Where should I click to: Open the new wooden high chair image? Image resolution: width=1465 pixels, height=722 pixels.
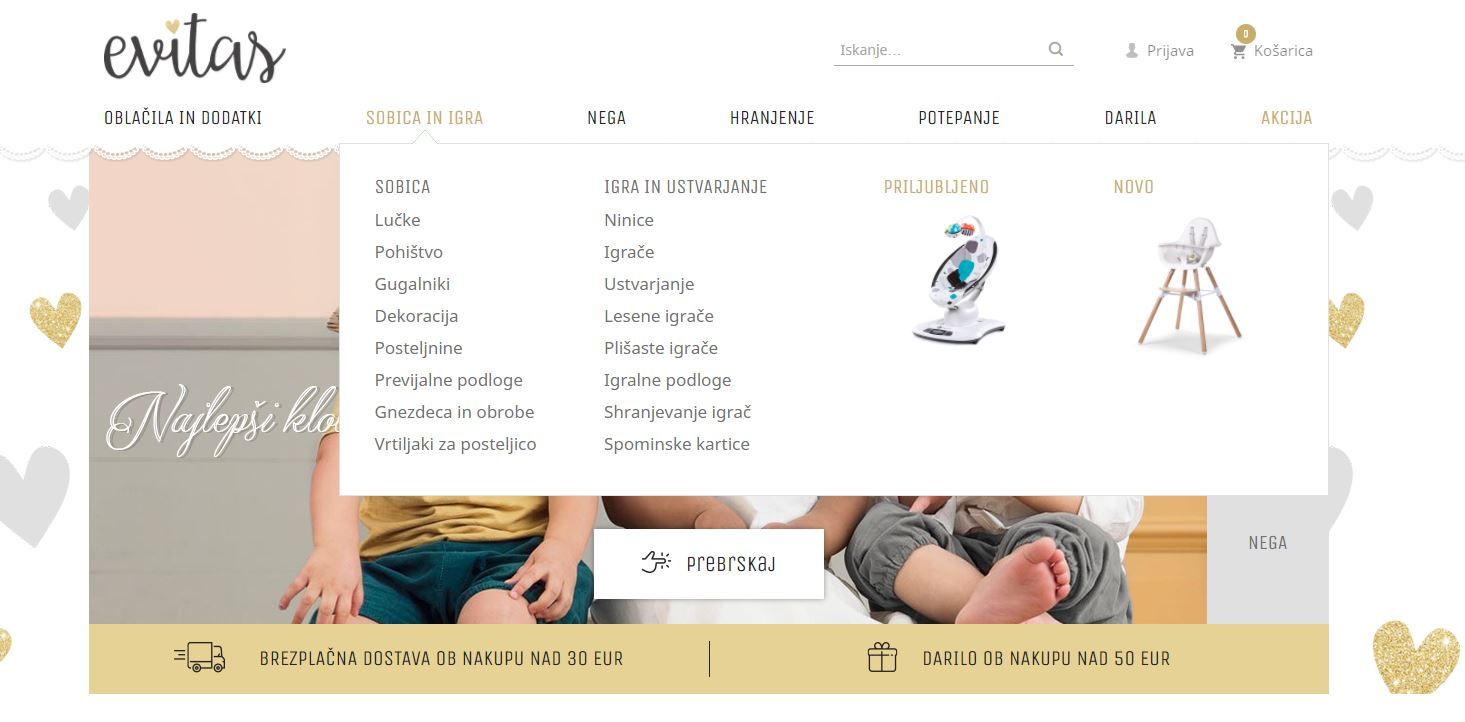(x=1189, y=283)
